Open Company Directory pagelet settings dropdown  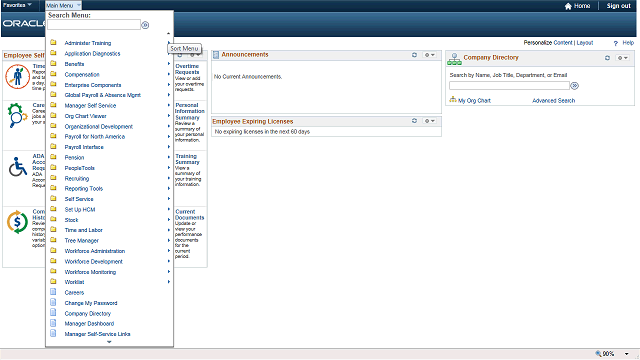click(622, 58)
